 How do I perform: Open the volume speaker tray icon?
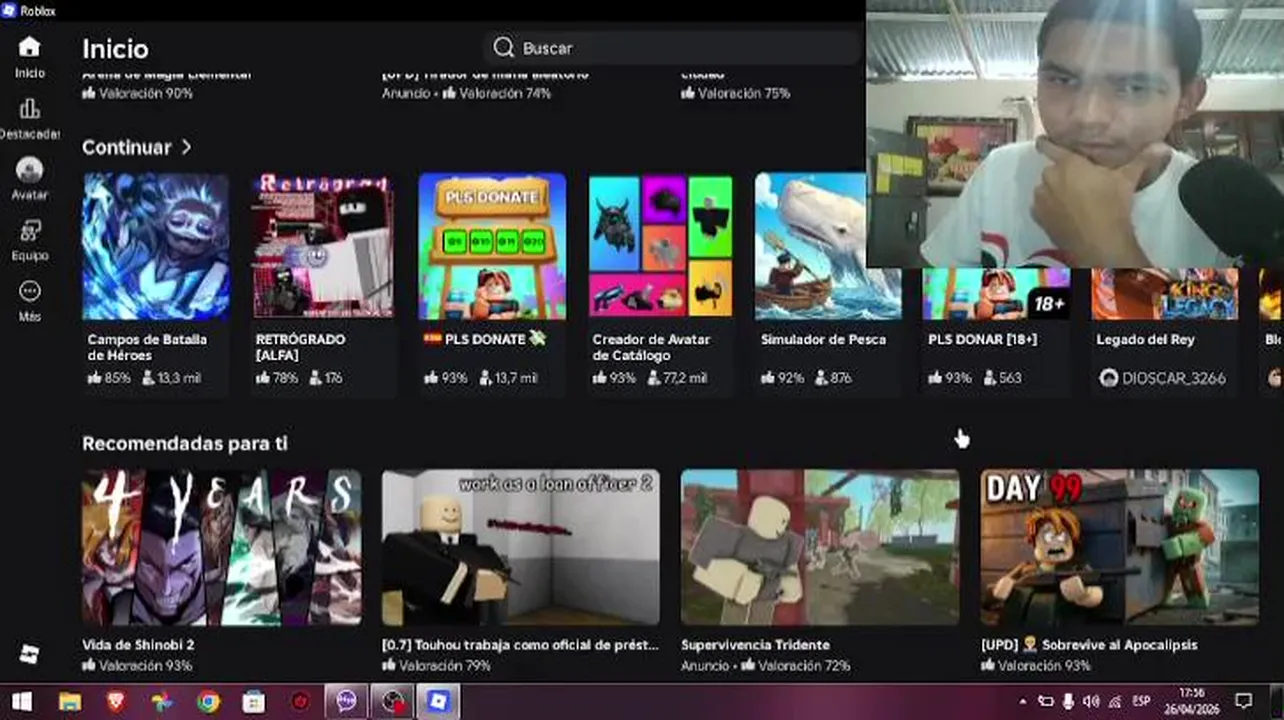point(1091,702)
